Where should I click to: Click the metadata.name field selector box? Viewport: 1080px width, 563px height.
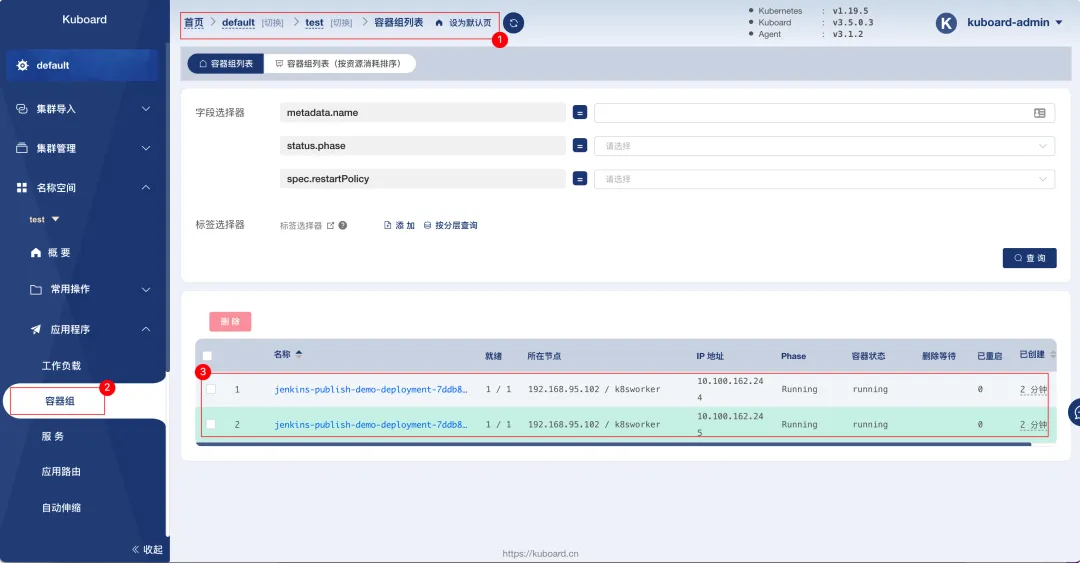(422, 112)
